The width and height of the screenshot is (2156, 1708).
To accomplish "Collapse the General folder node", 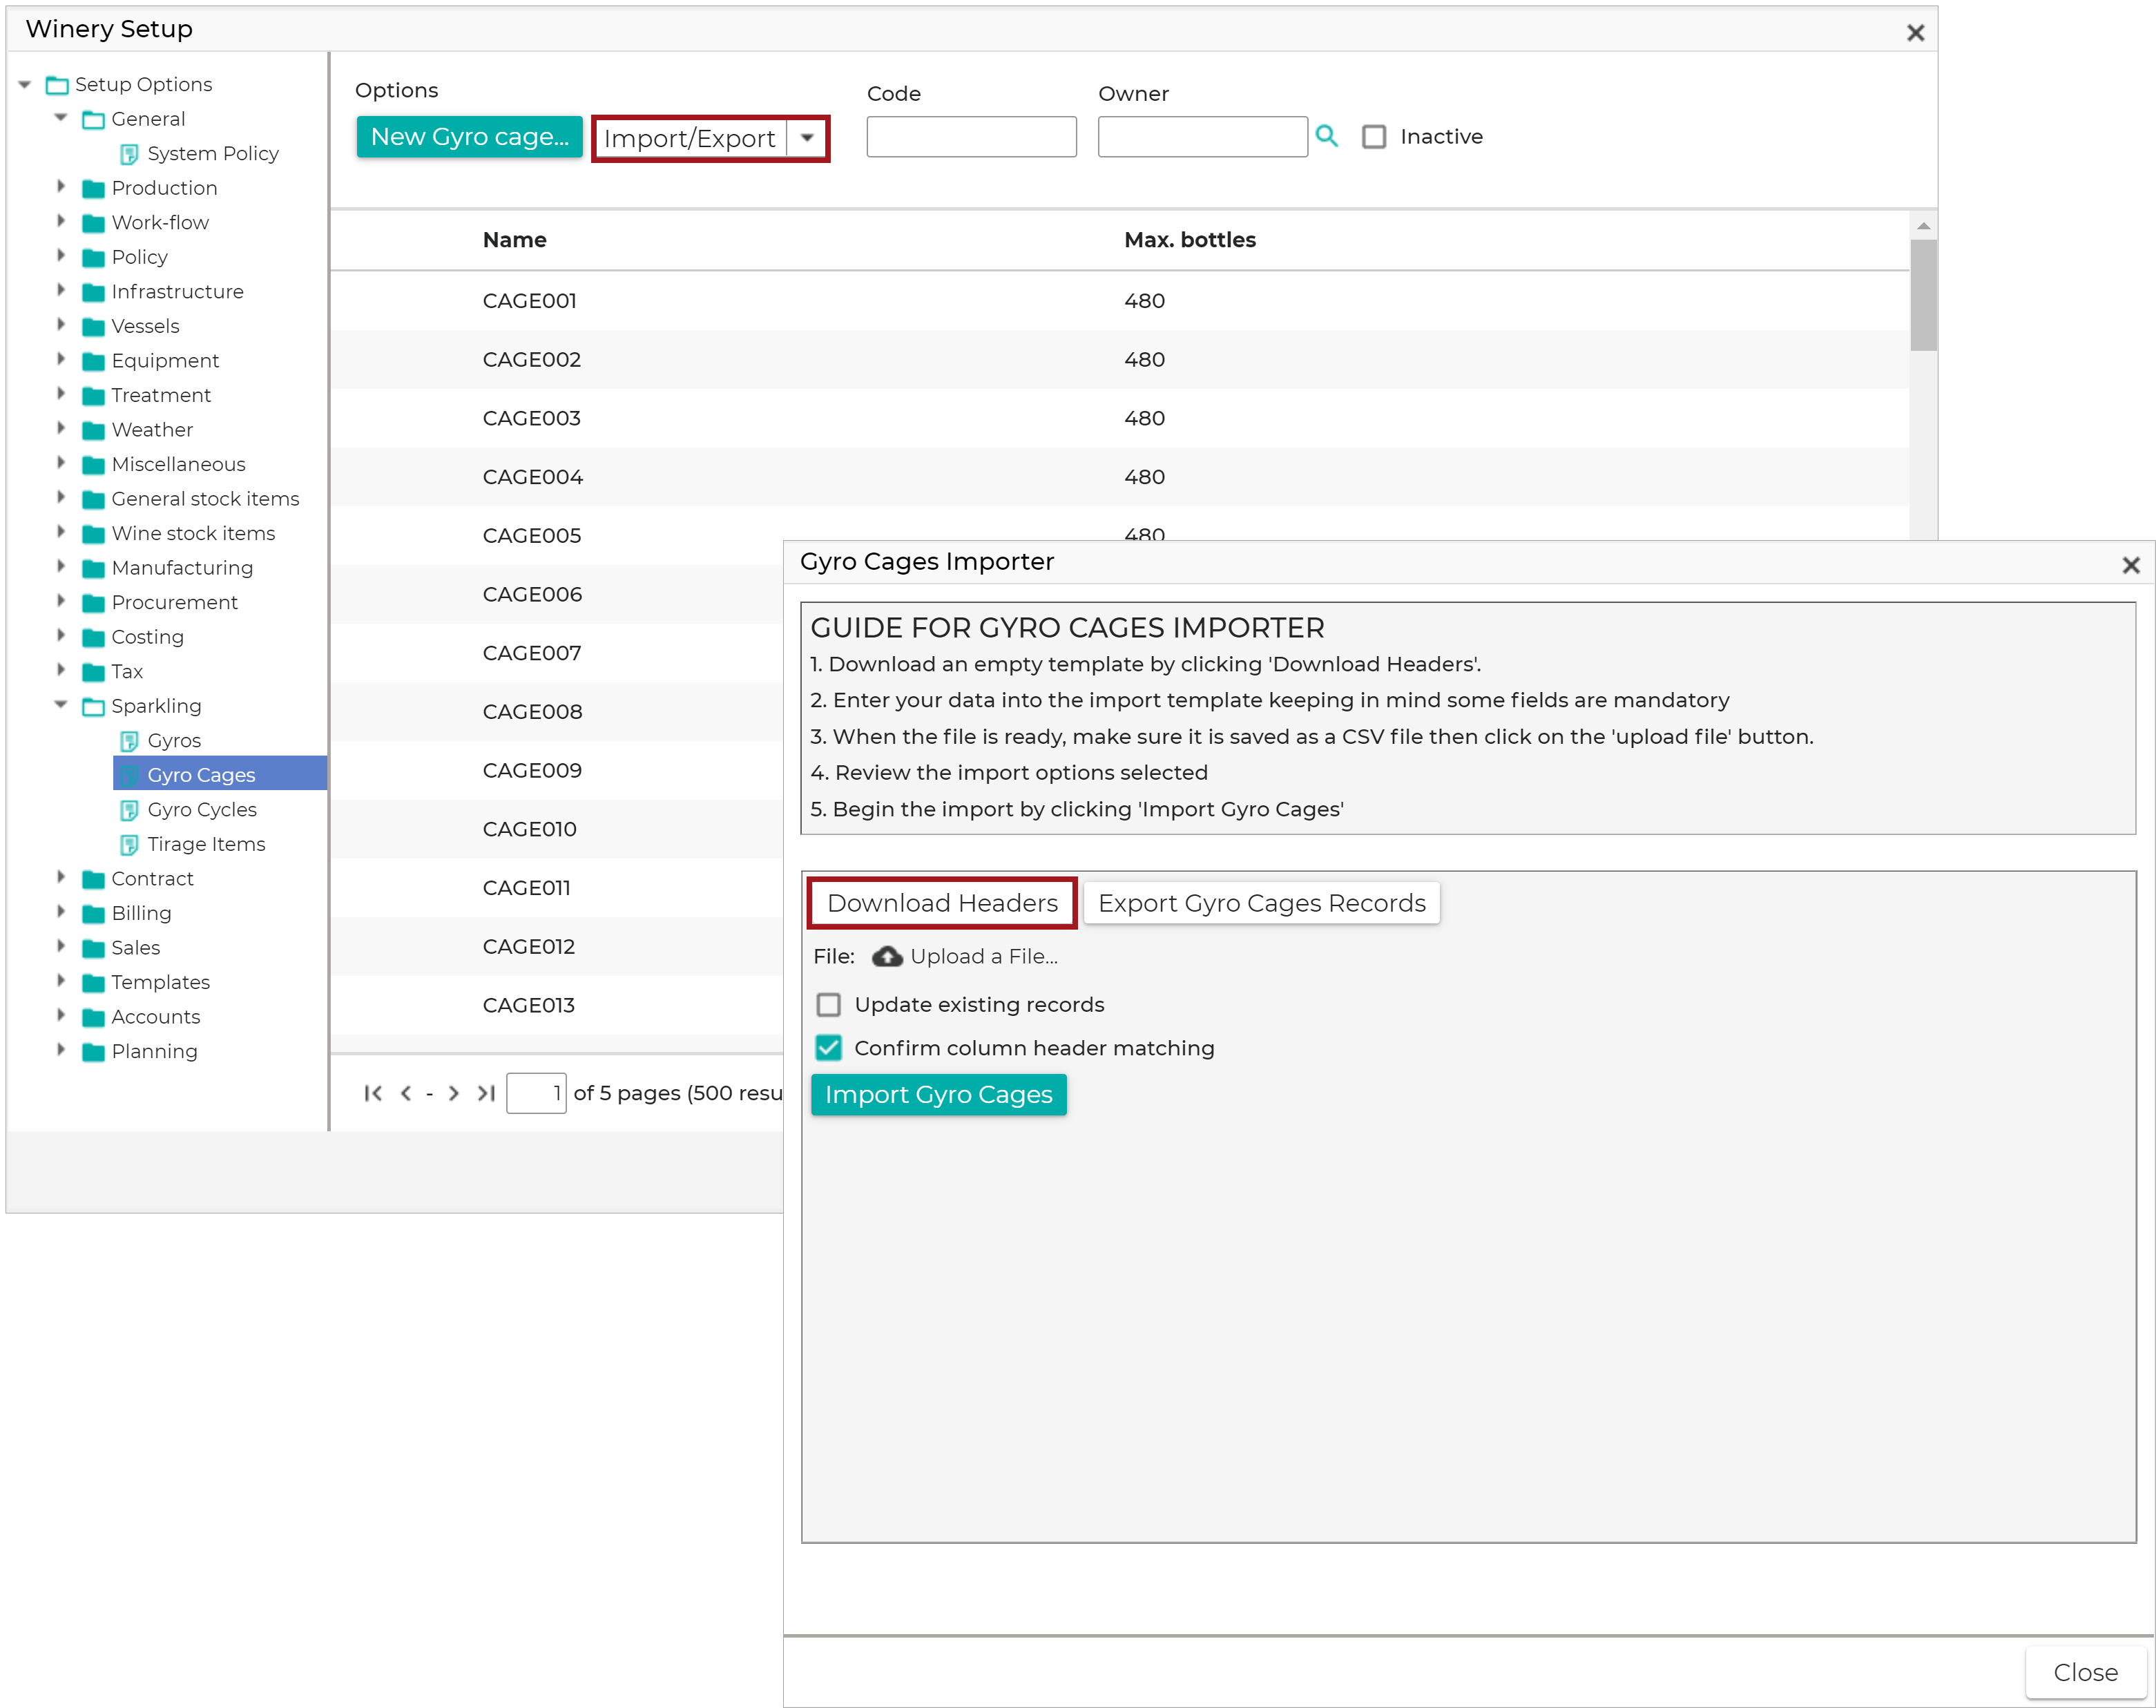I will point(61,118).
